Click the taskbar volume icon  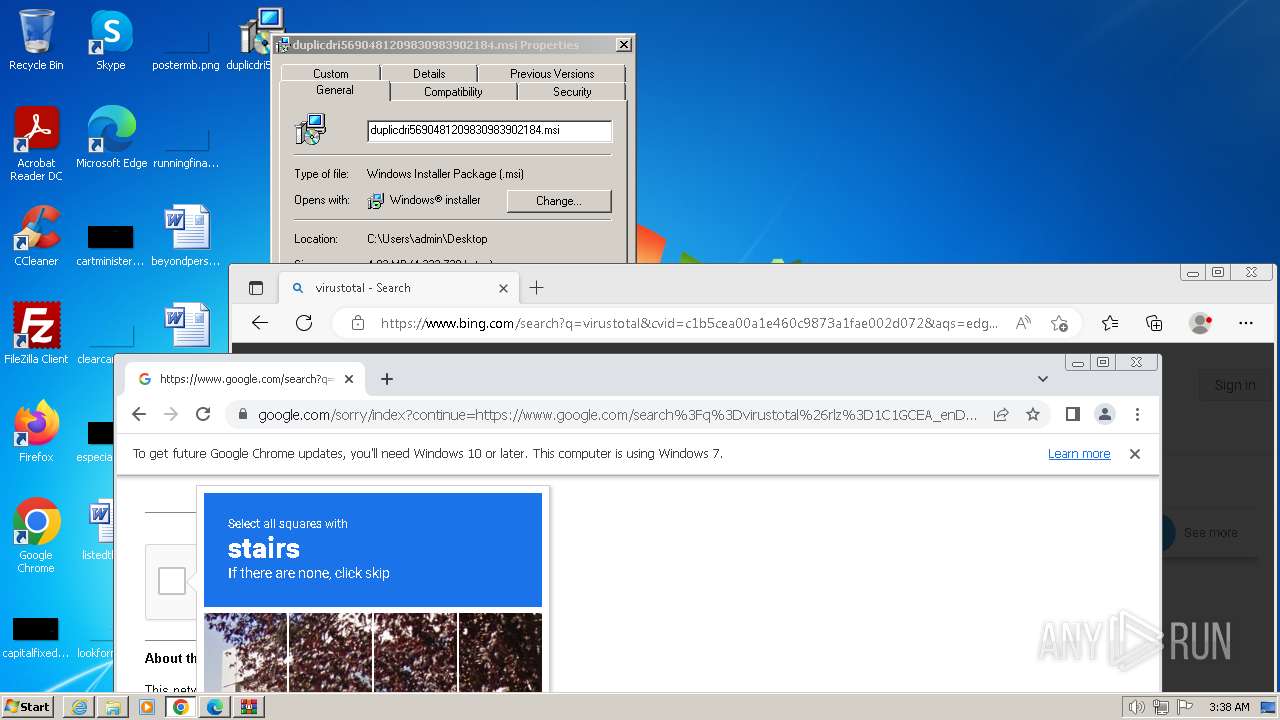click(1136, 707)
